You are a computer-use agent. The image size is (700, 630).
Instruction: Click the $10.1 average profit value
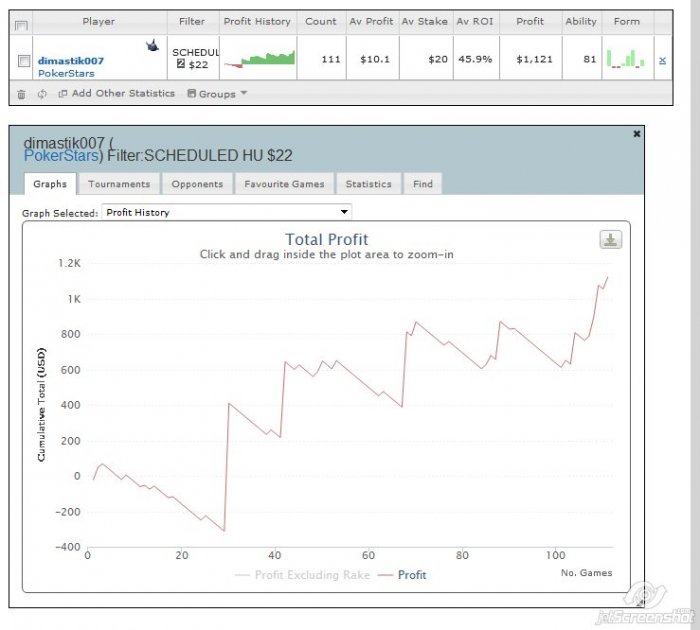click(x=375, y=59)
